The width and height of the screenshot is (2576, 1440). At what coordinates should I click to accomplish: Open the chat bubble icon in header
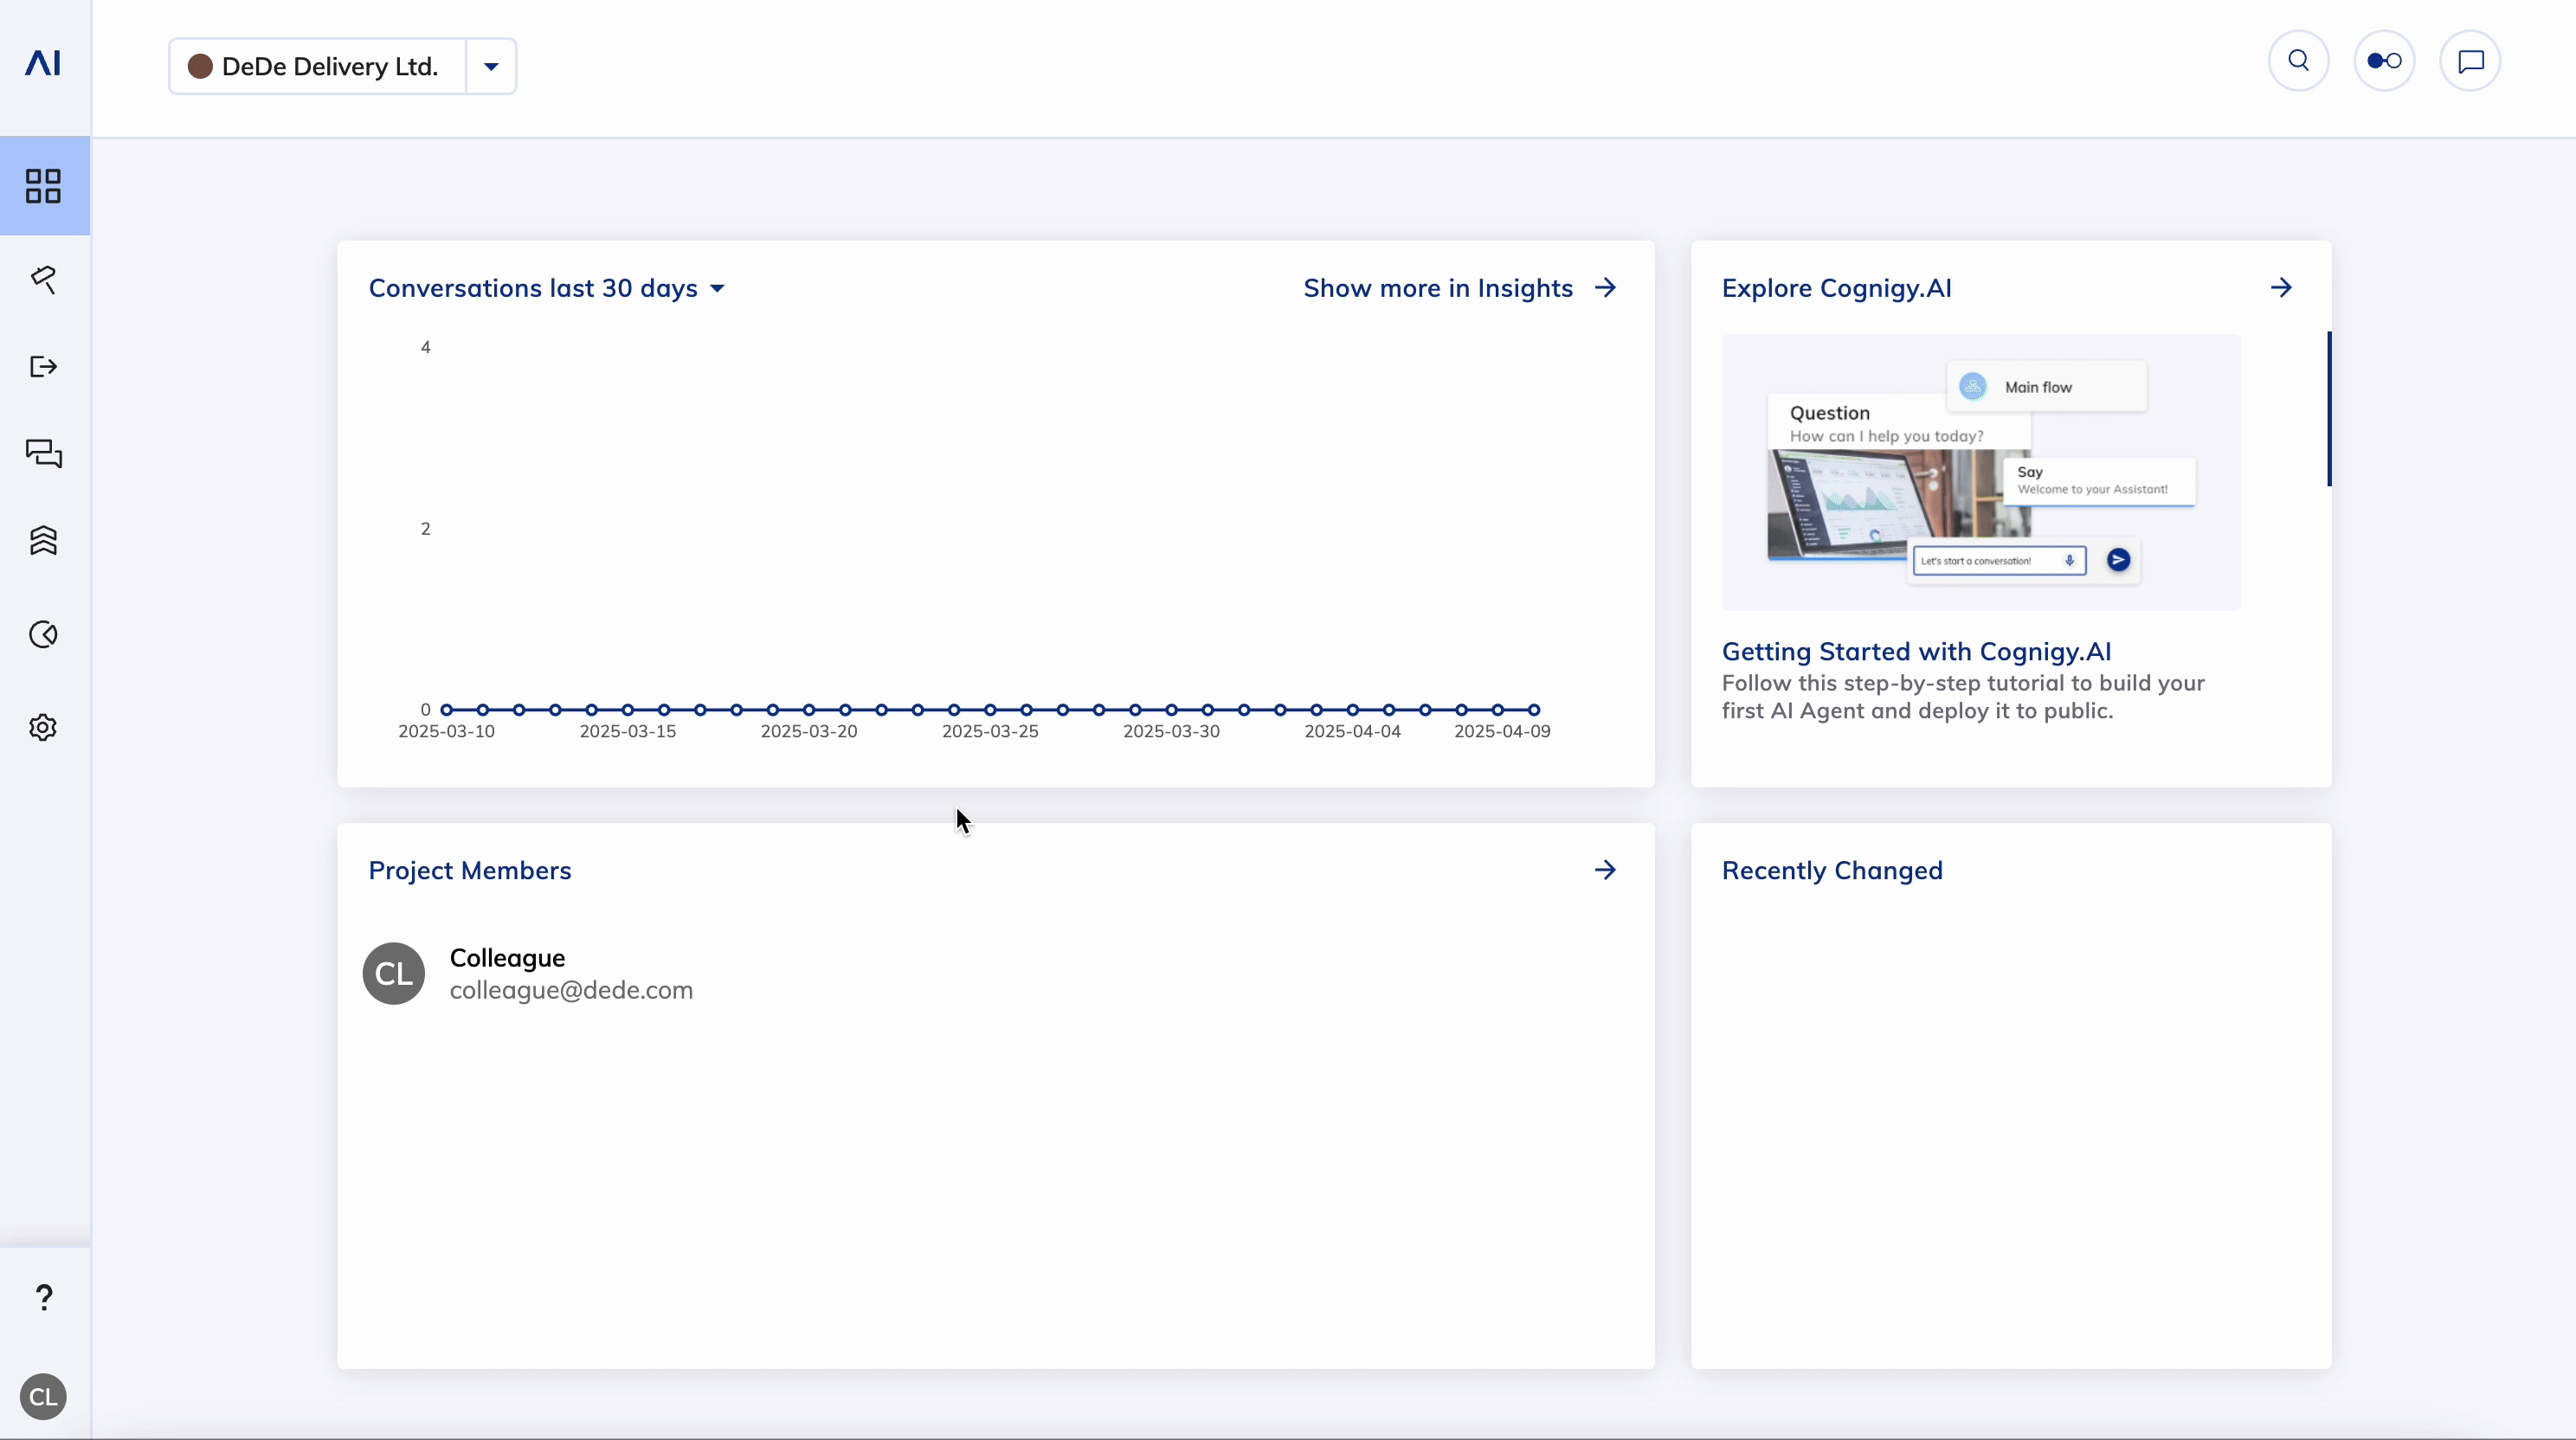[x=2471, y=61]
